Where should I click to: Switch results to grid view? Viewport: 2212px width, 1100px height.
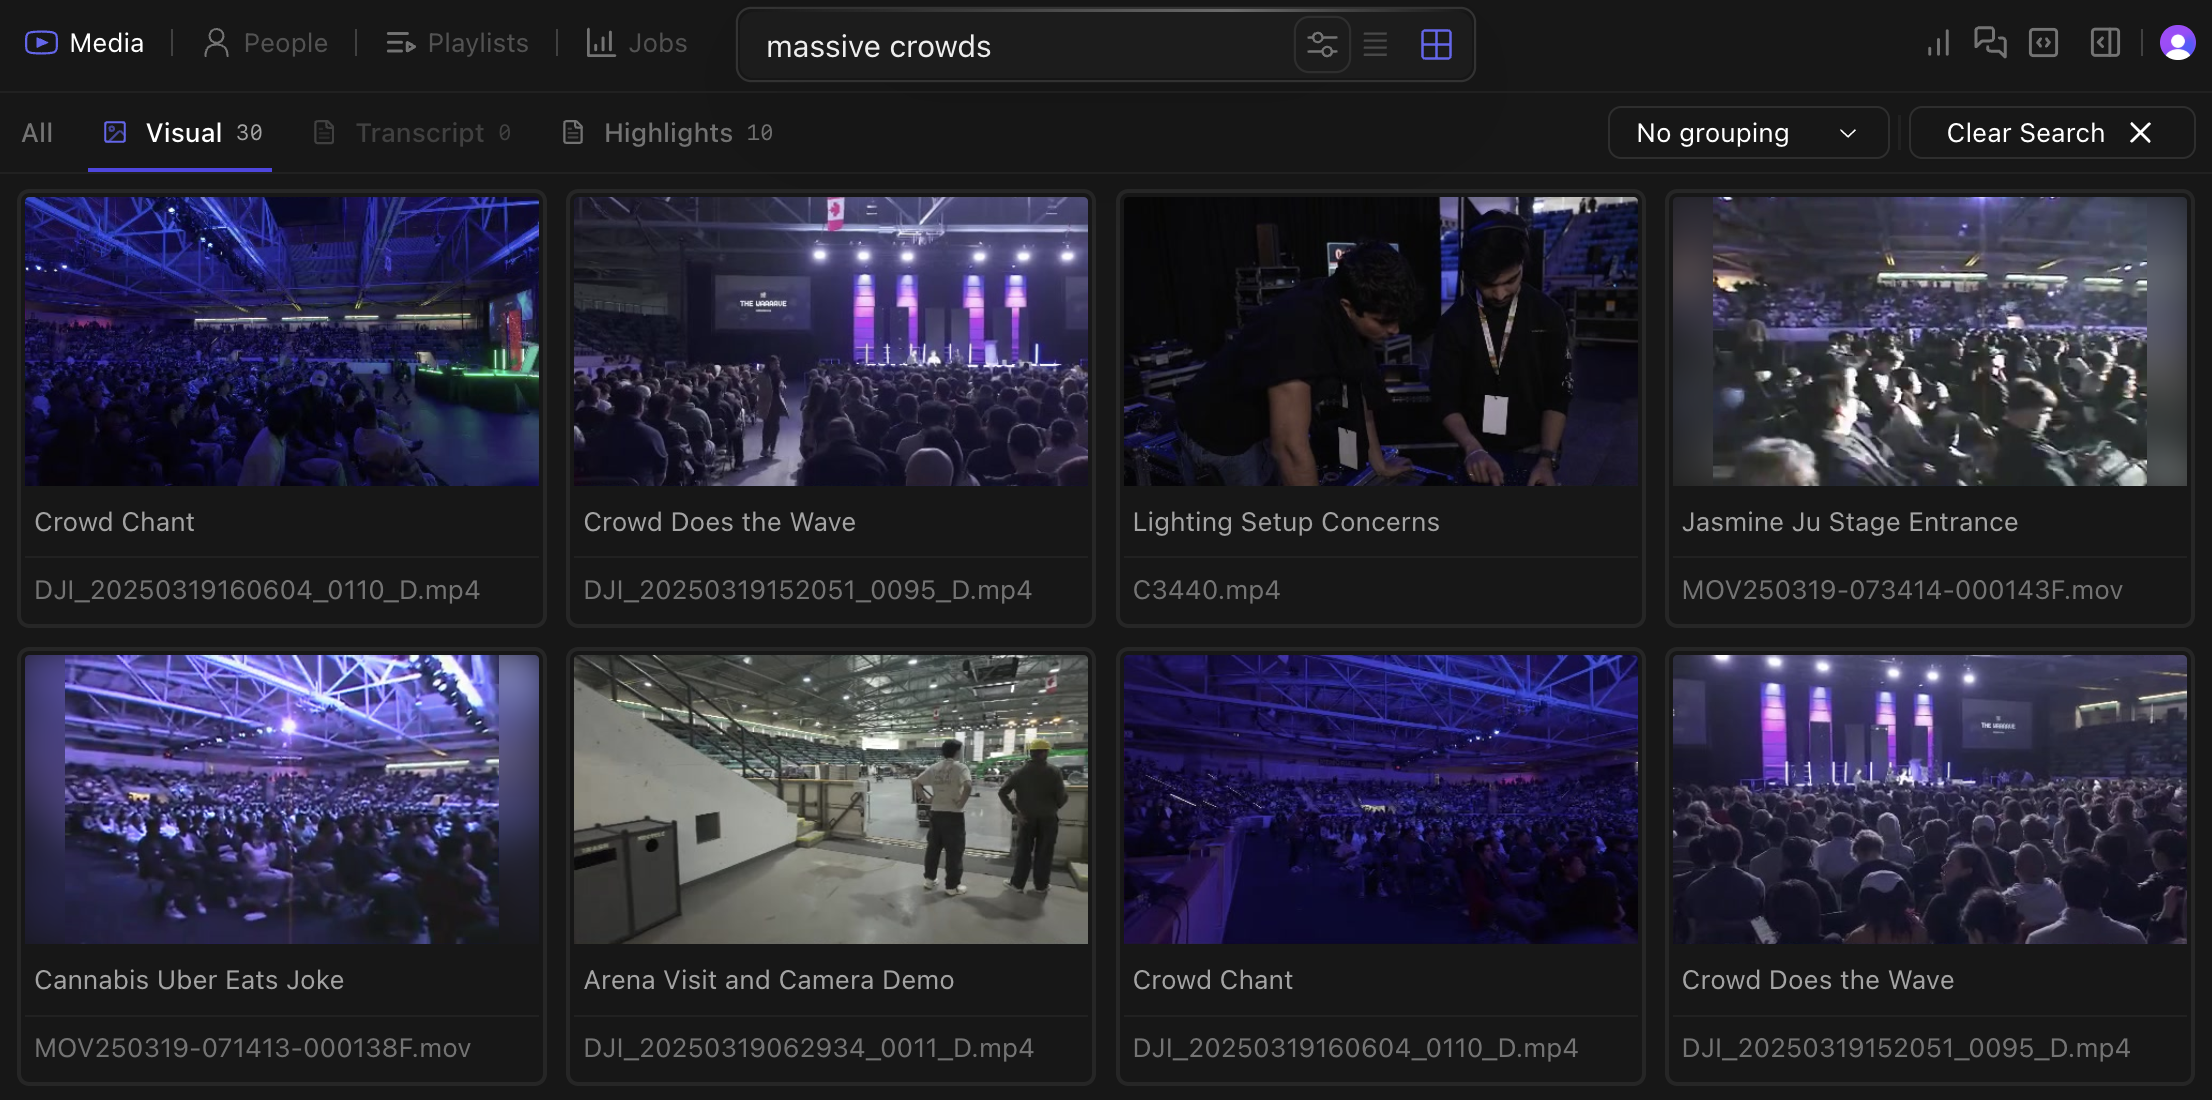coord(1436,45)
